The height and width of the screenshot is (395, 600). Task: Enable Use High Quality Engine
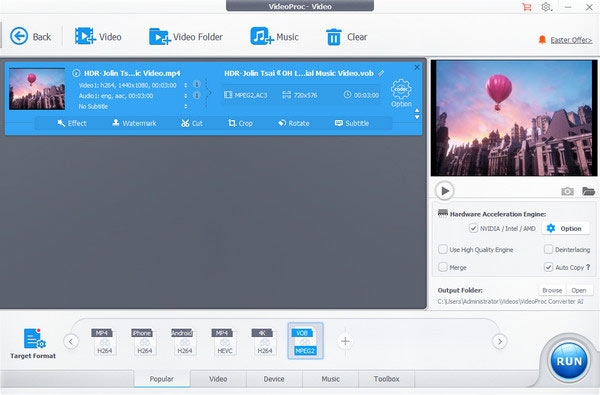(x=443, y=250)
